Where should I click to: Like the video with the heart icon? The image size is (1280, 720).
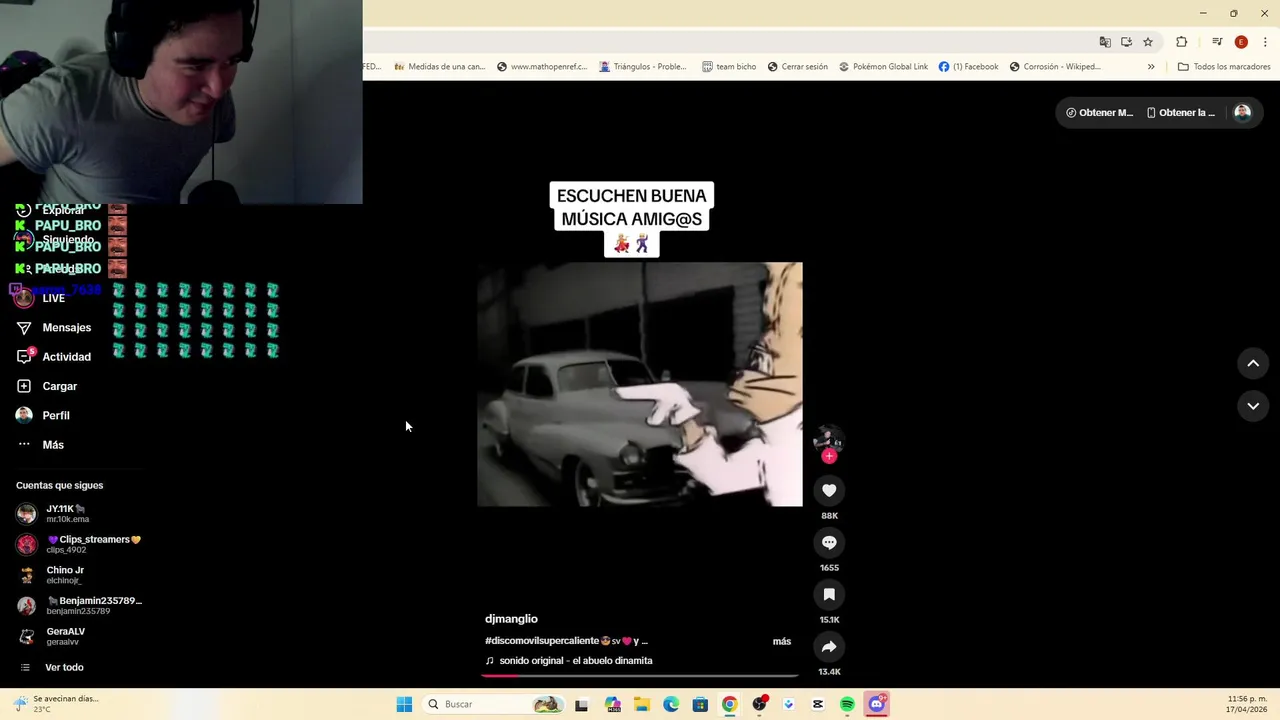click(x=829, y=490)
